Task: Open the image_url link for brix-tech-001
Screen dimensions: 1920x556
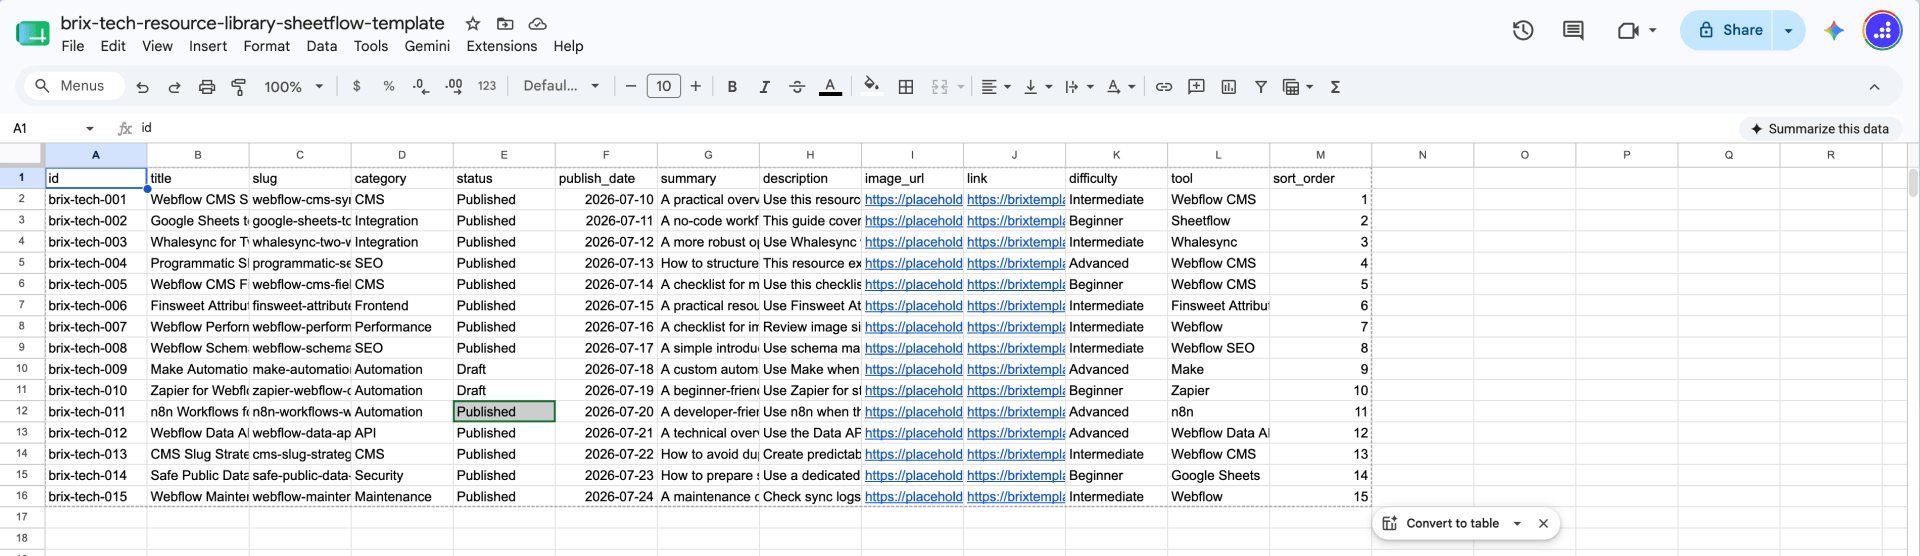Action: 913,200
